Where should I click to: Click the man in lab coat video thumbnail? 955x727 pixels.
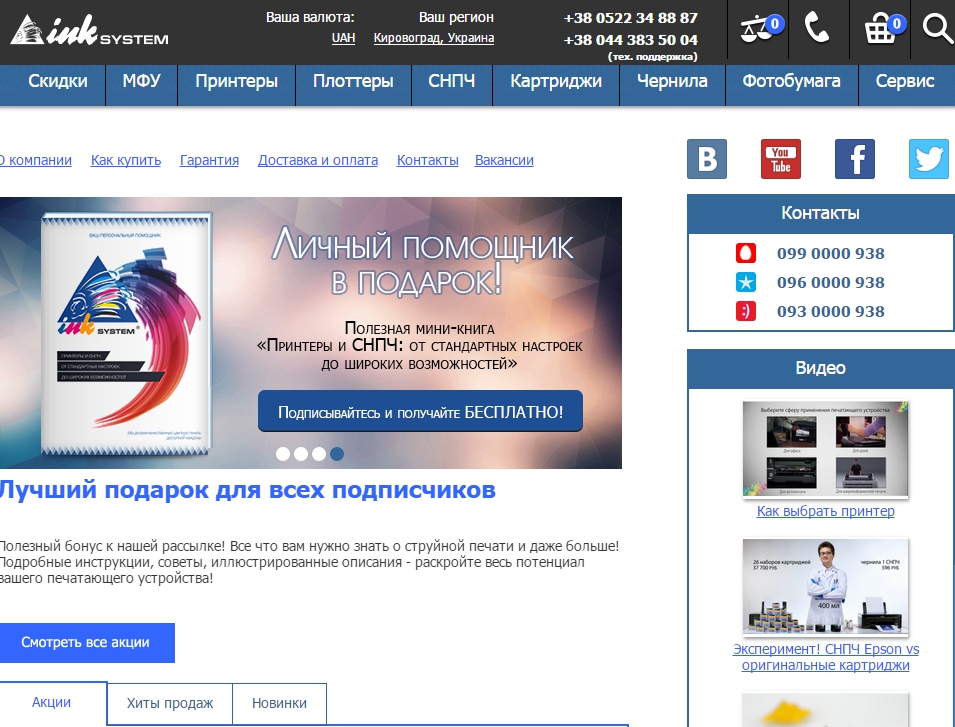pyautogui.click(x=825, y=587)
